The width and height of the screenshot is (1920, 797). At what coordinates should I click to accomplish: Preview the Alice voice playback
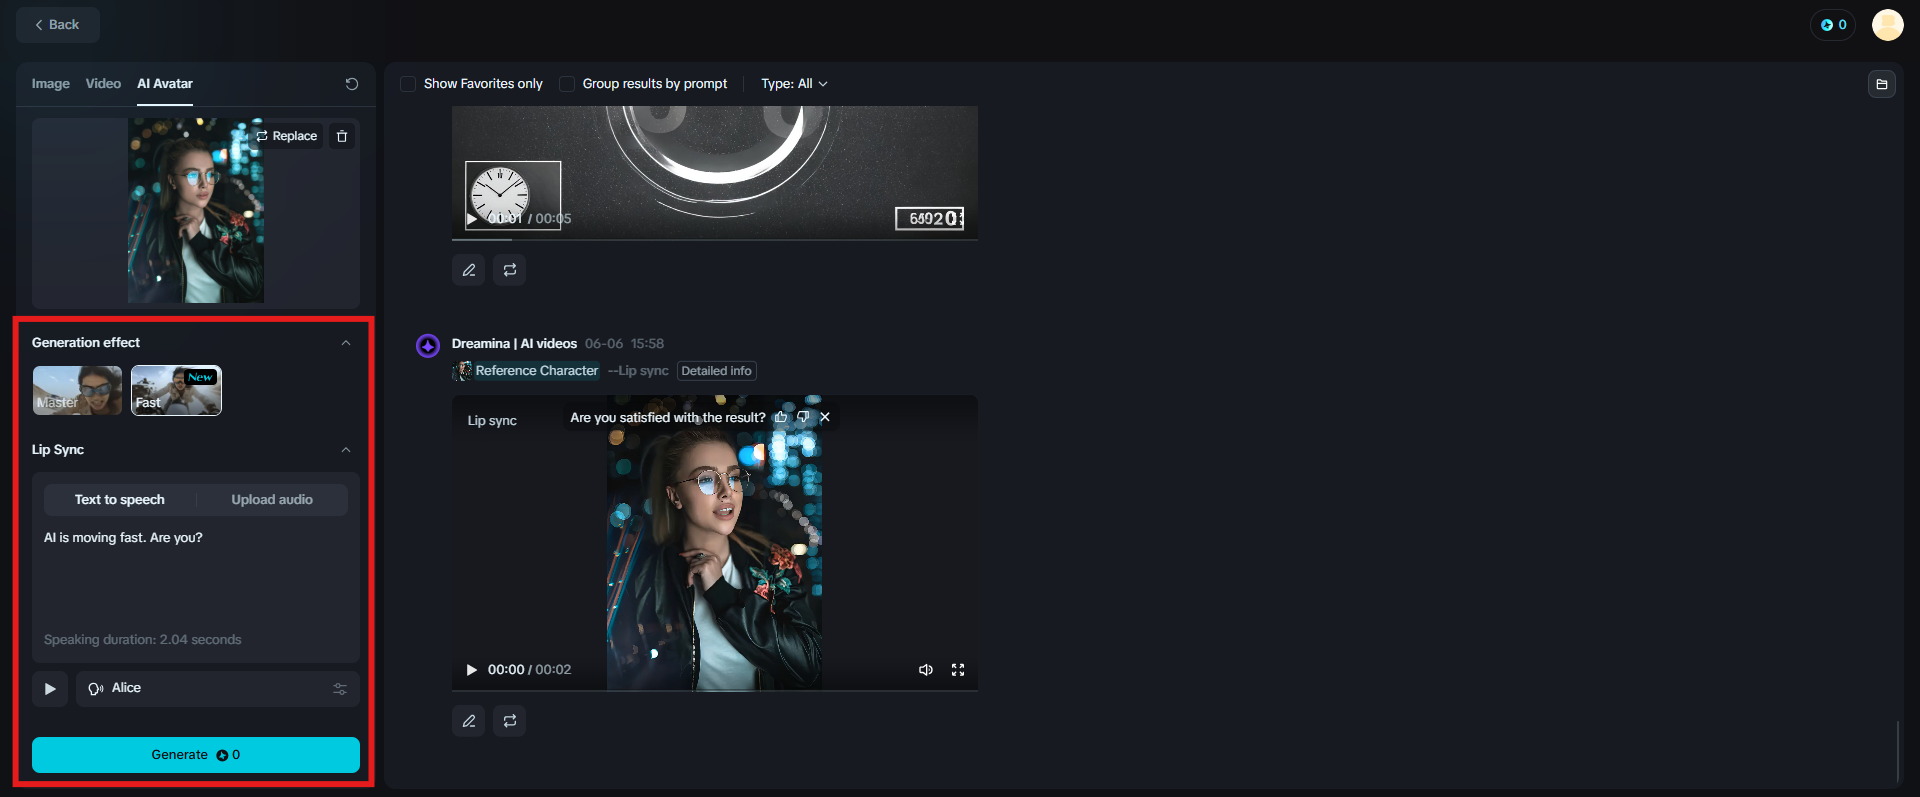point(50,689)
